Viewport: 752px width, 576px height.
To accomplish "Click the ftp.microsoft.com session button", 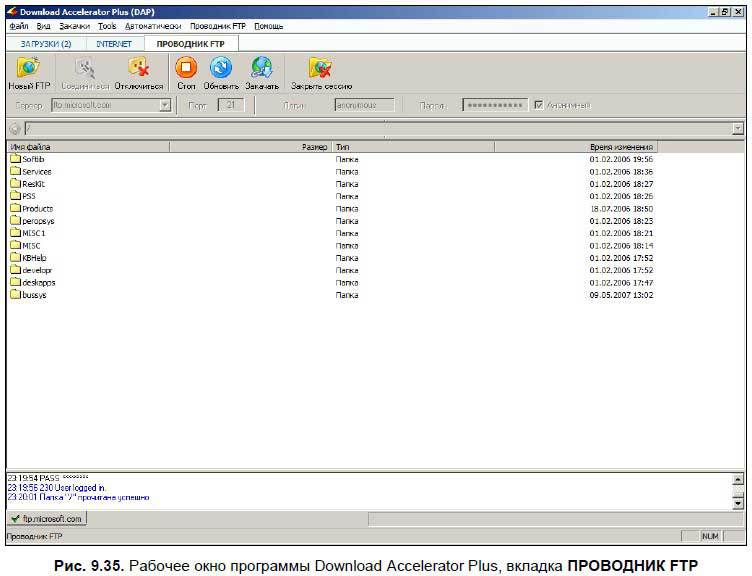I will [47, 519].
